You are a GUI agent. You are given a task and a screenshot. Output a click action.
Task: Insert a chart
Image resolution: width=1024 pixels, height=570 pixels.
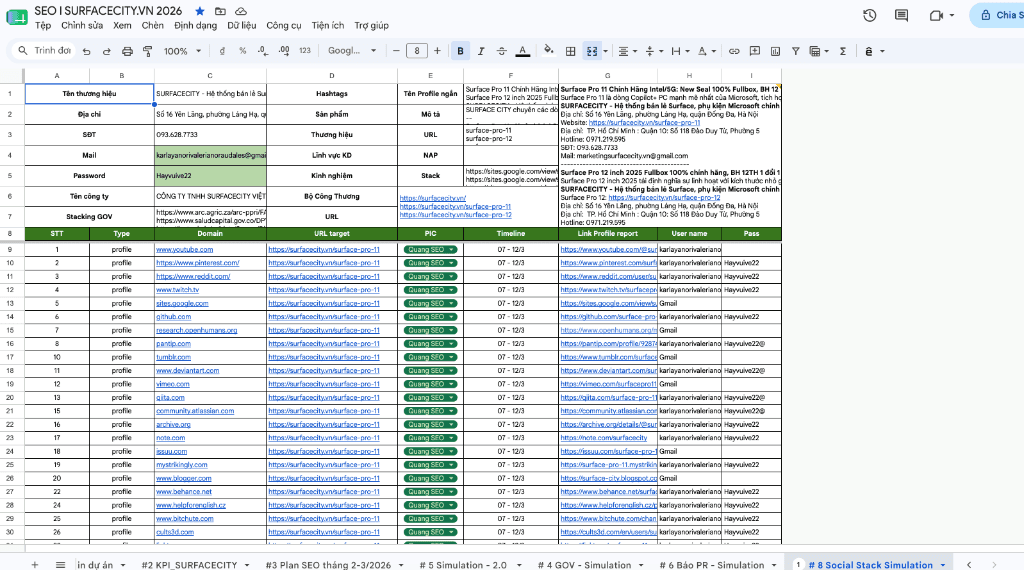[775, 51]
